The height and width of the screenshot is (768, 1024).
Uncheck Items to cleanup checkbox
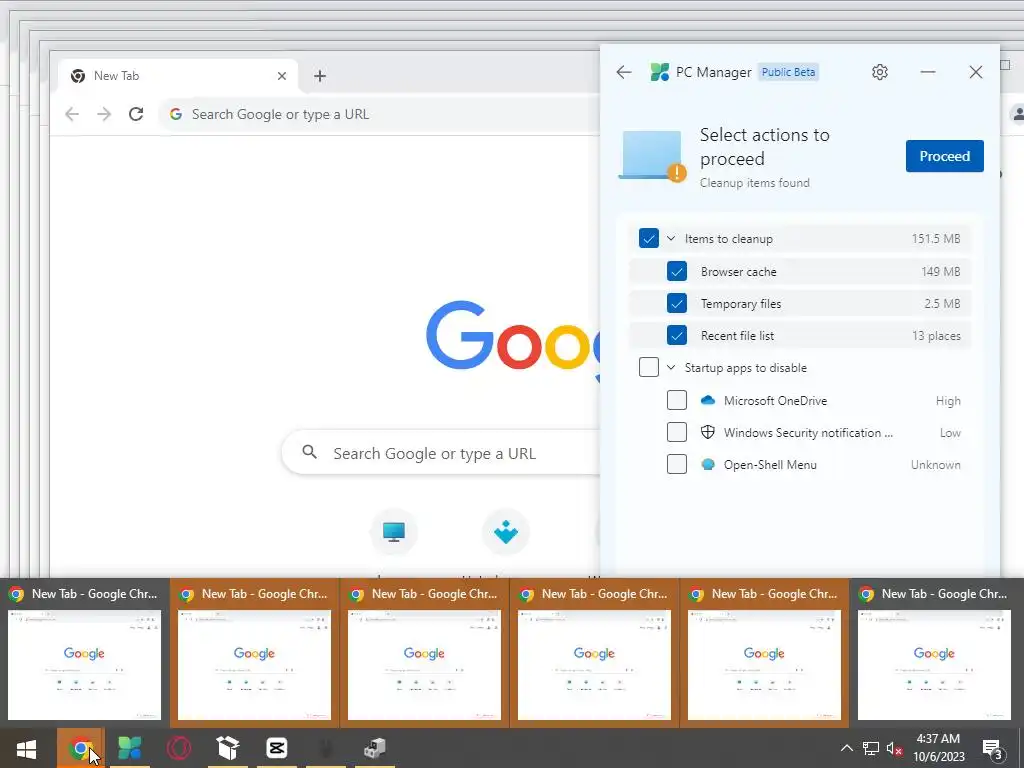pyautogui.click(x=648, y=238)
